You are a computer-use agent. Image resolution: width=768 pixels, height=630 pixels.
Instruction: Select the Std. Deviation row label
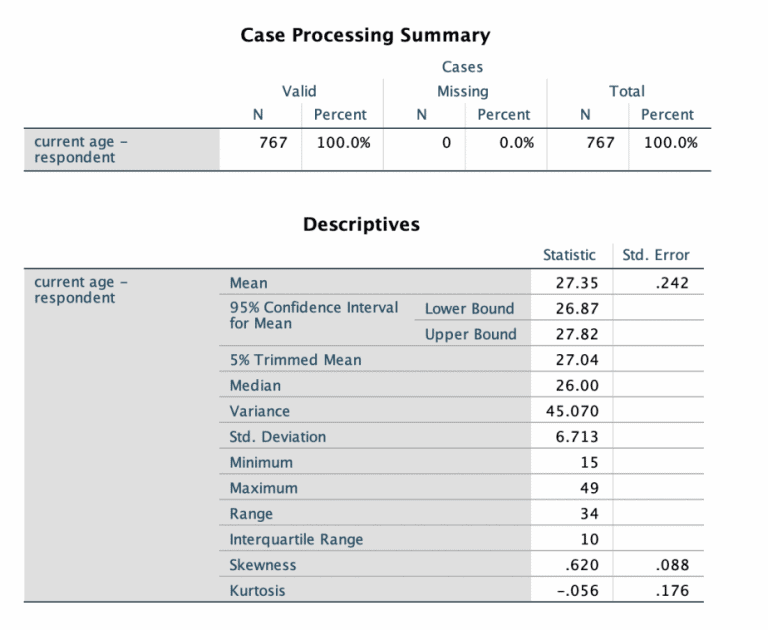[x=278, y=437]
